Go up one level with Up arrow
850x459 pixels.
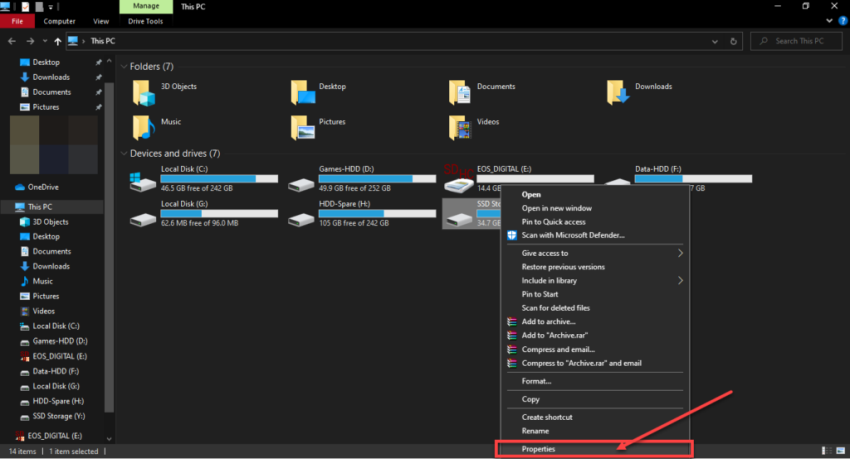click(57, 41)
